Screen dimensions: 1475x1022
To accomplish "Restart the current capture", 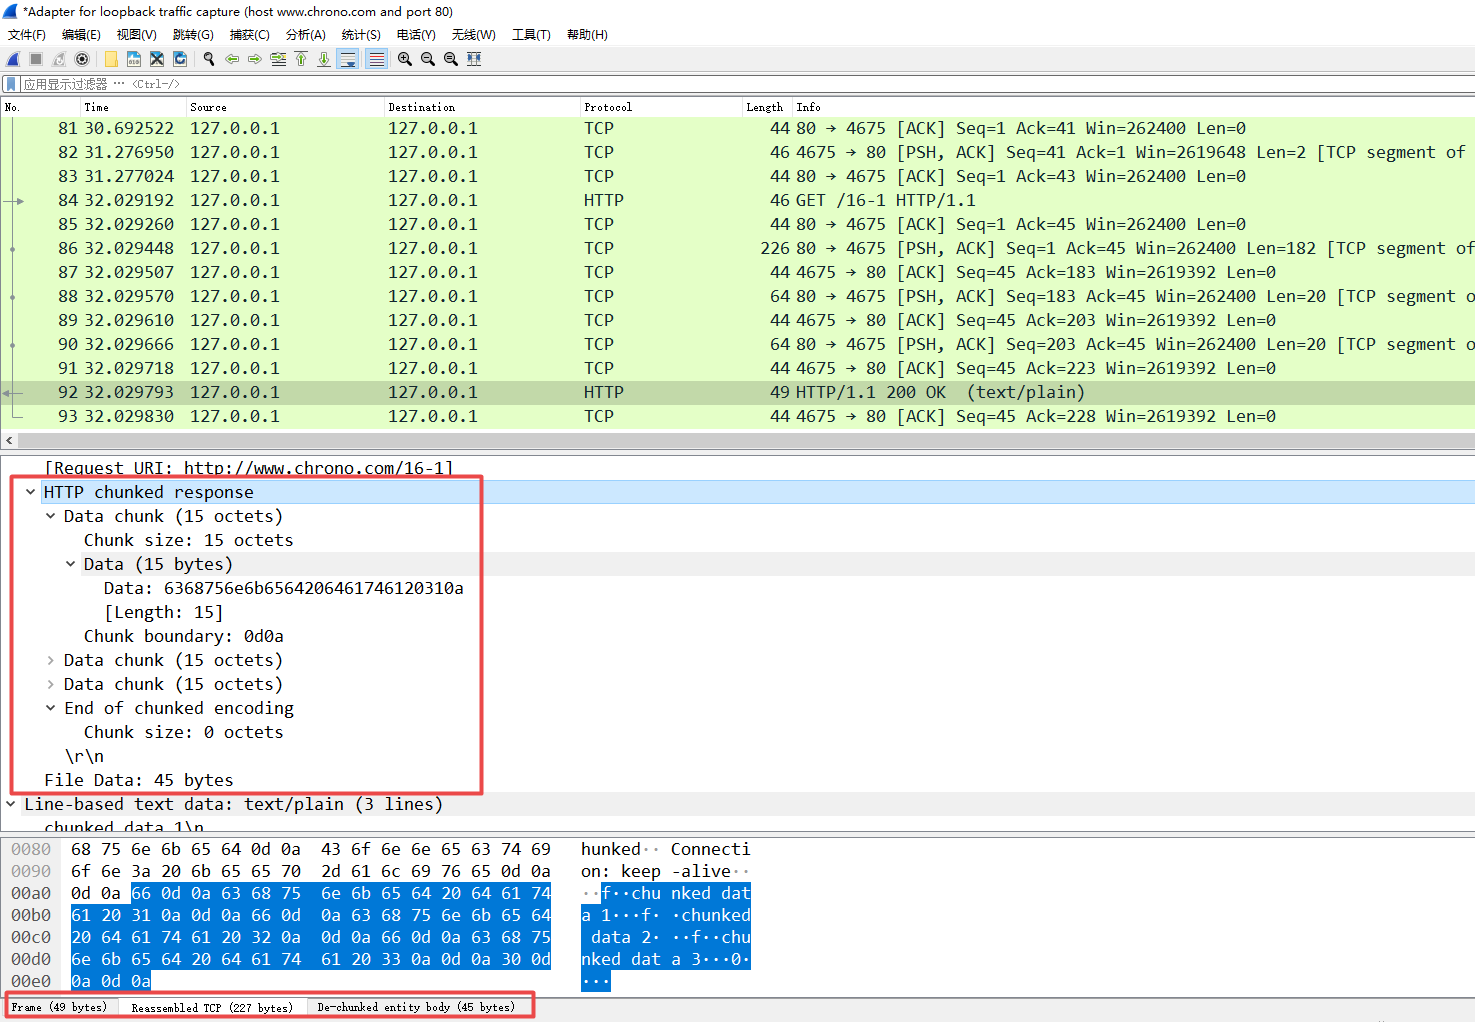I will click(59, 59).
